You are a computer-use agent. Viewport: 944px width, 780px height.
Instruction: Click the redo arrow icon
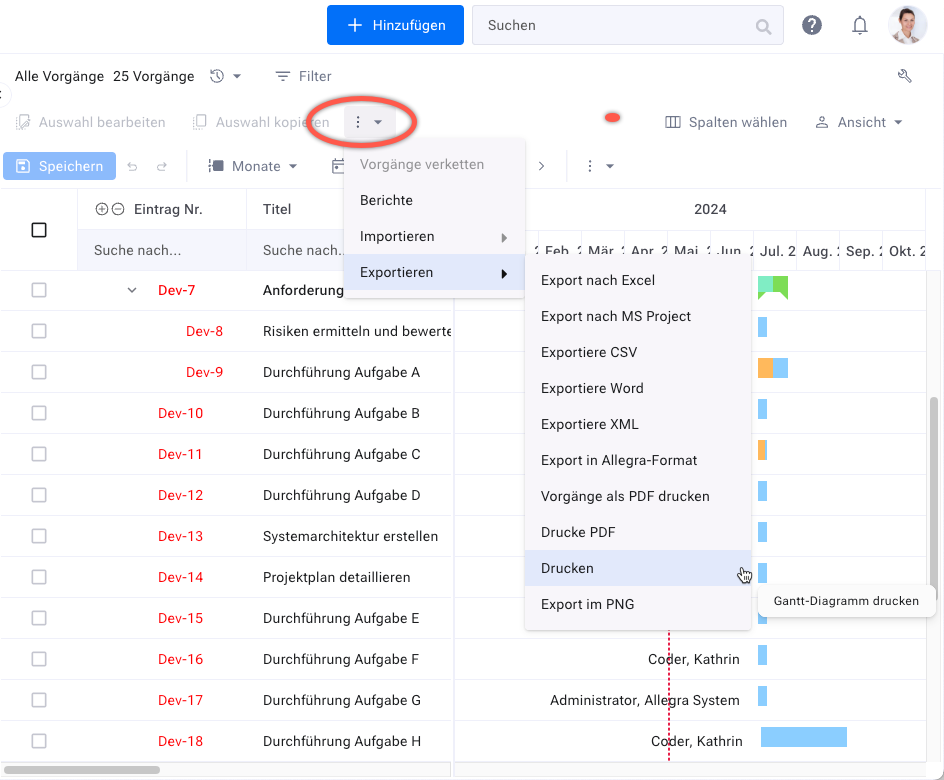(x=162, y=166)
